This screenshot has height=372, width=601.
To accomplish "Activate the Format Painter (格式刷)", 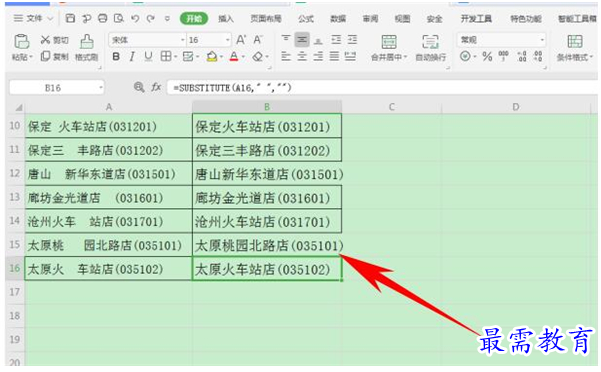I will pos(87,48).
